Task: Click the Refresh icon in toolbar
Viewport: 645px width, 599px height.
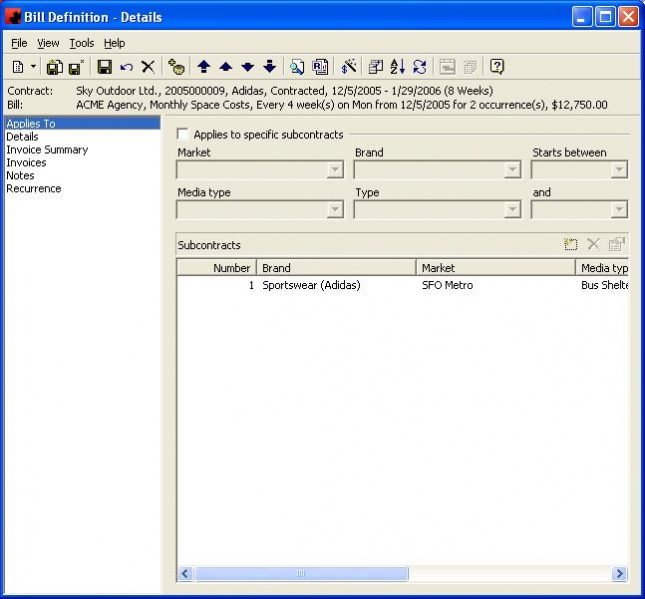Action: [419, 67]
